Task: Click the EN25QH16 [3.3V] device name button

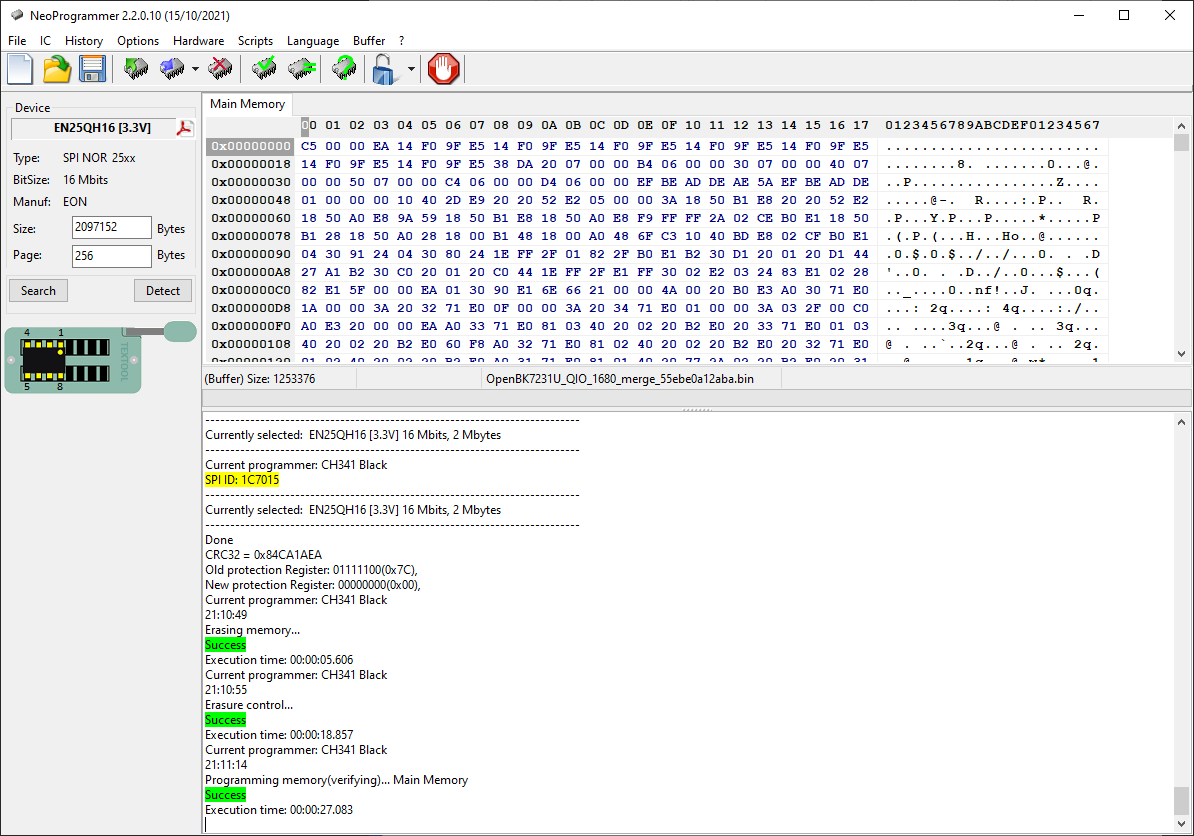Action: point(102,128)
